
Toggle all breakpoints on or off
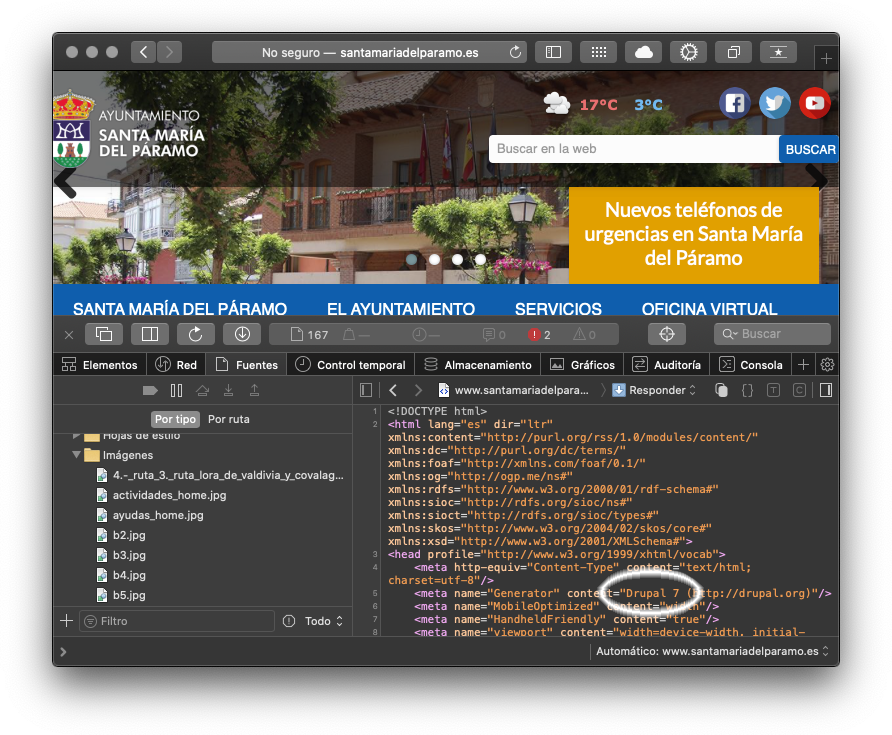[150, 390]
